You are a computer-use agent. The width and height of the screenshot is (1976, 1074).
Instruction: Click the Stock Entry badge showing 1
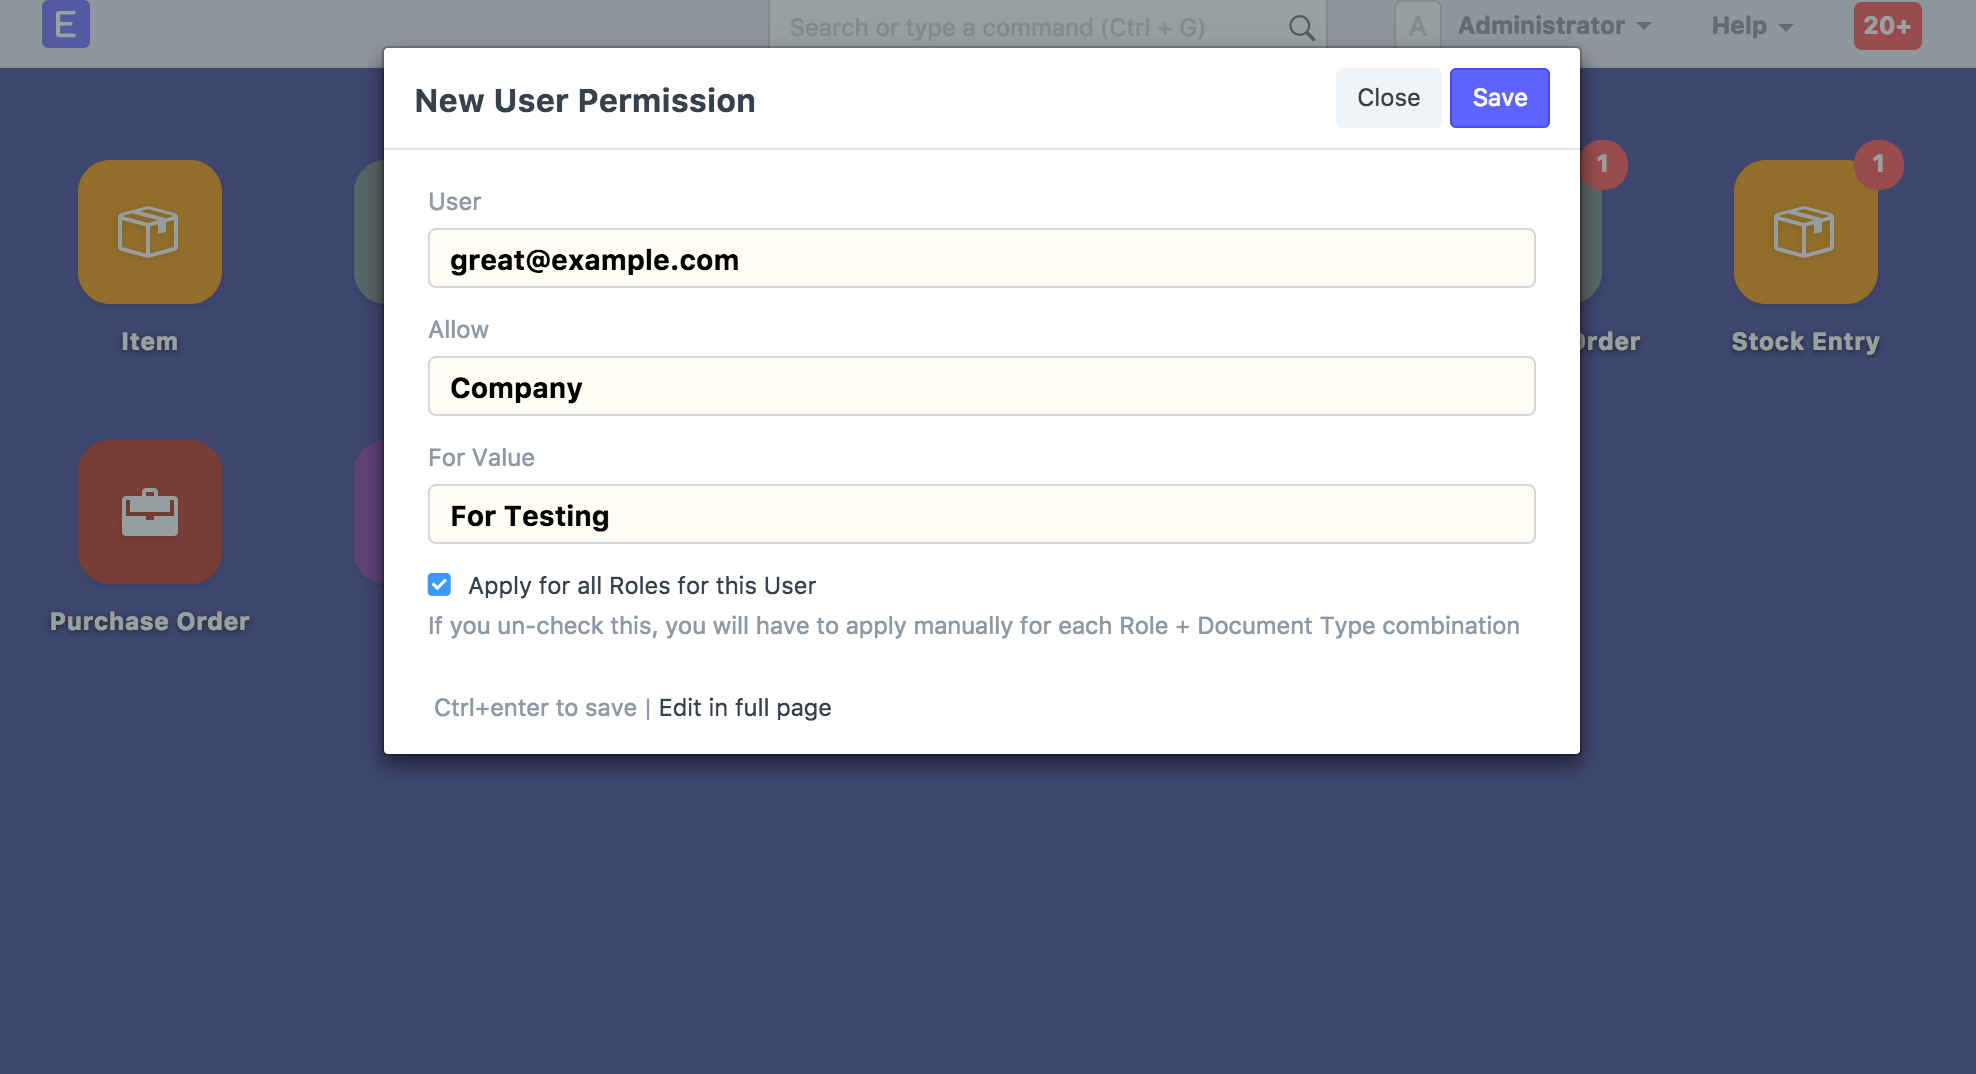[x=1878, y=164]
